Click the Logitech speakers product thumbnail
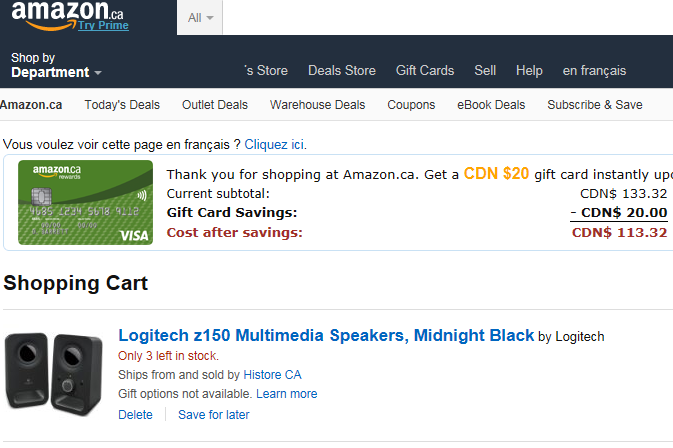The width and height of the screenshot is (673, 448). (53, 371)
